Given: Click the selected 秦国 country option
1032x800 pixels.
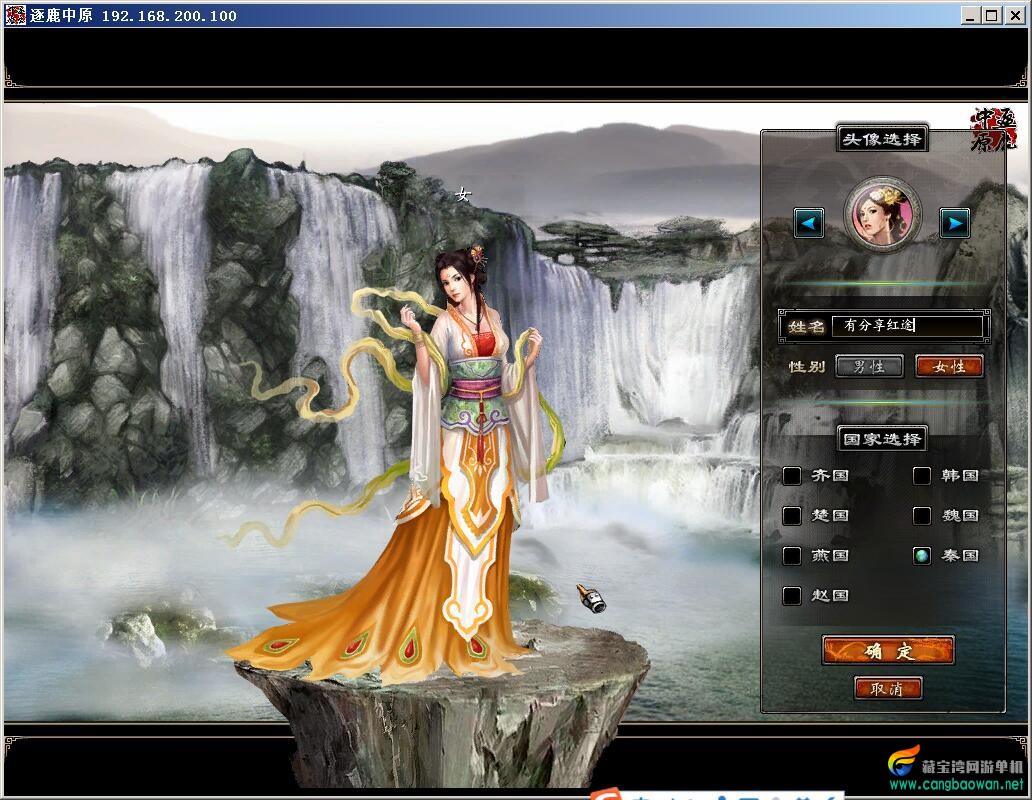Looking at the screenshot, I should point(922,555).
